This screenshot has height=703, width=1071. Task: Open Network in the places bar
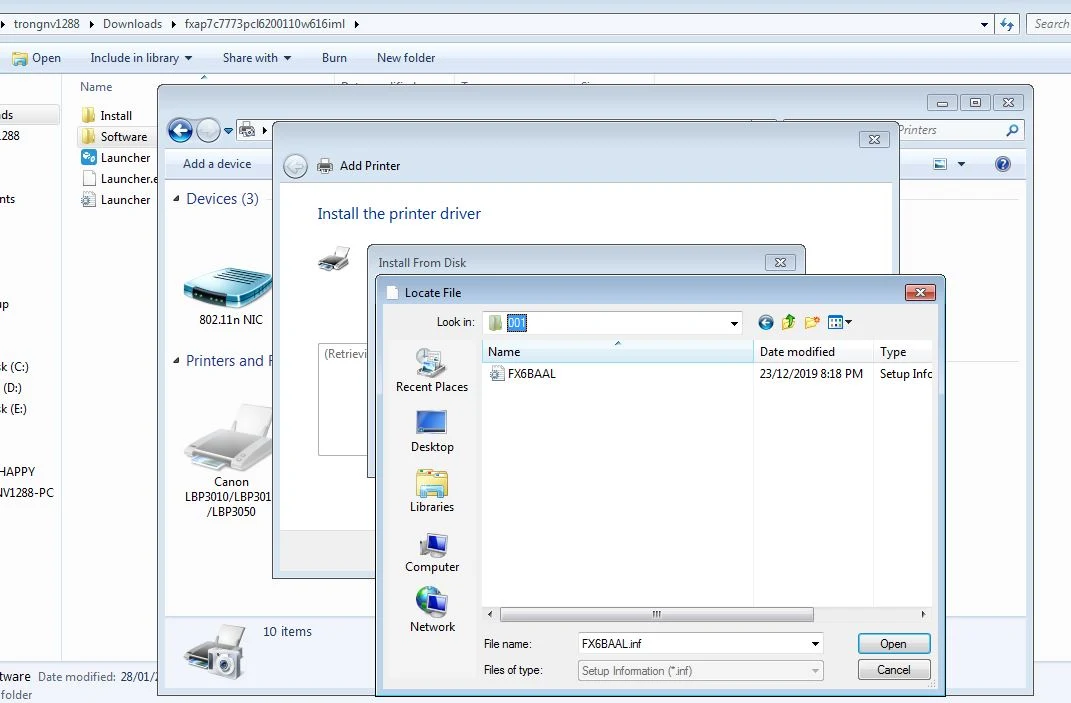(x=432, y=610)
